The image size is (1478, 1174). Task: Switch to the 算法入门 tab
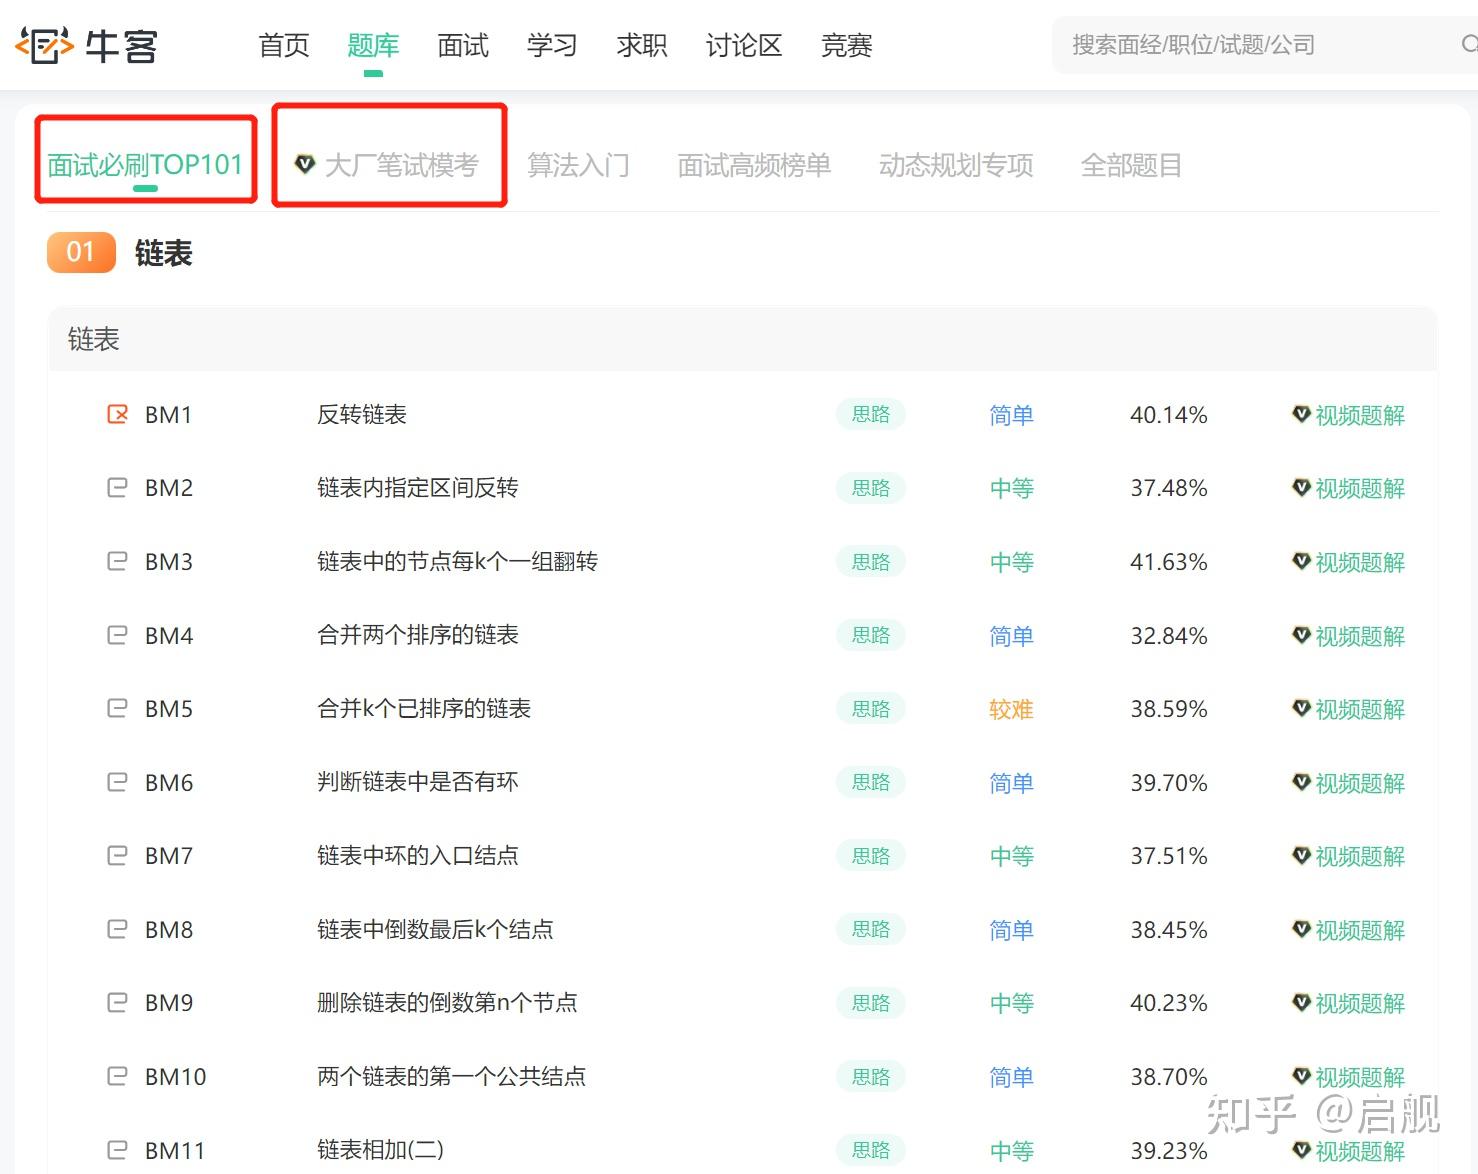point(579,164)
